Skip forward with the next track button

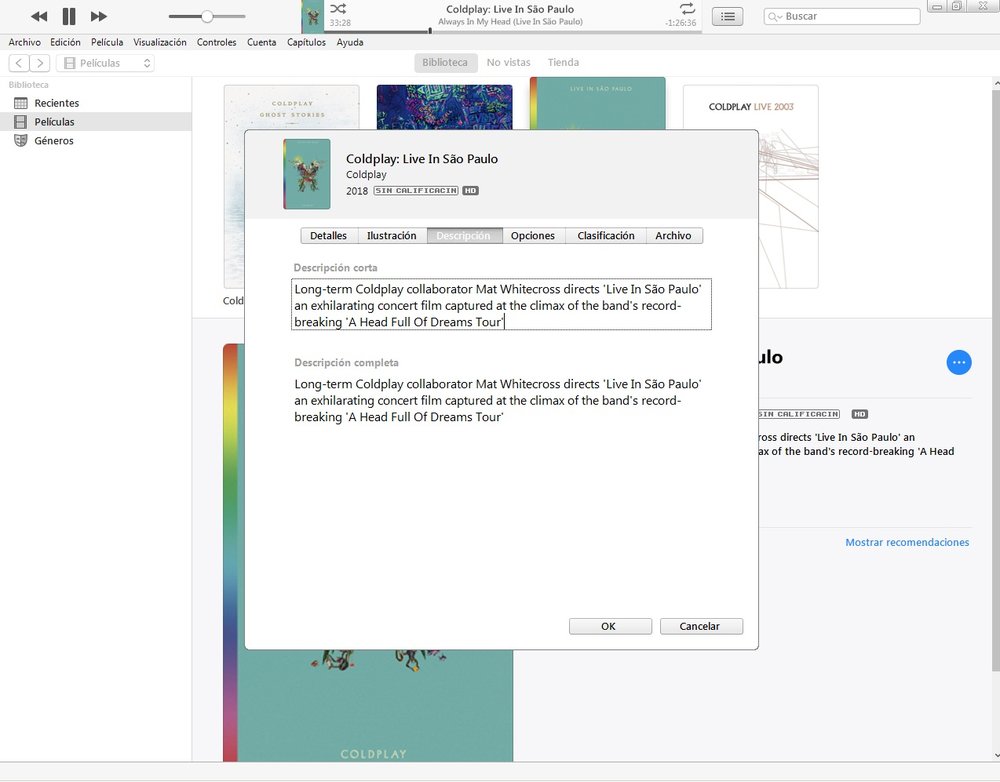tap(99, 16)
